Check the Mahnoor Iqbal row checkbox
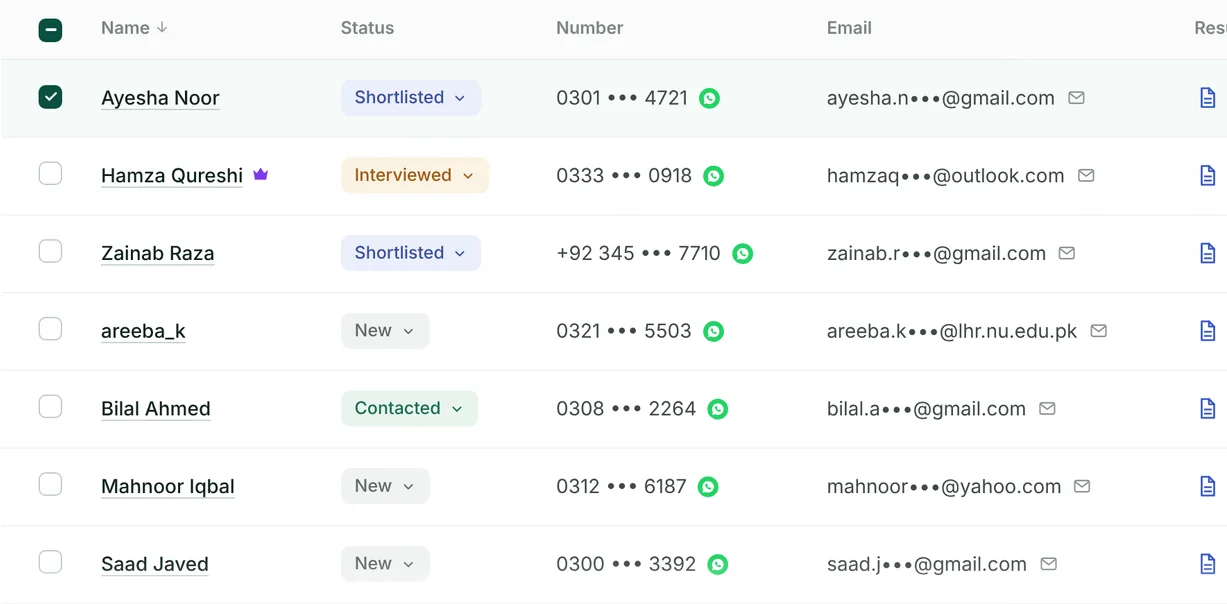The height and width of the screenshot is (604, 1227). [50, 485]
